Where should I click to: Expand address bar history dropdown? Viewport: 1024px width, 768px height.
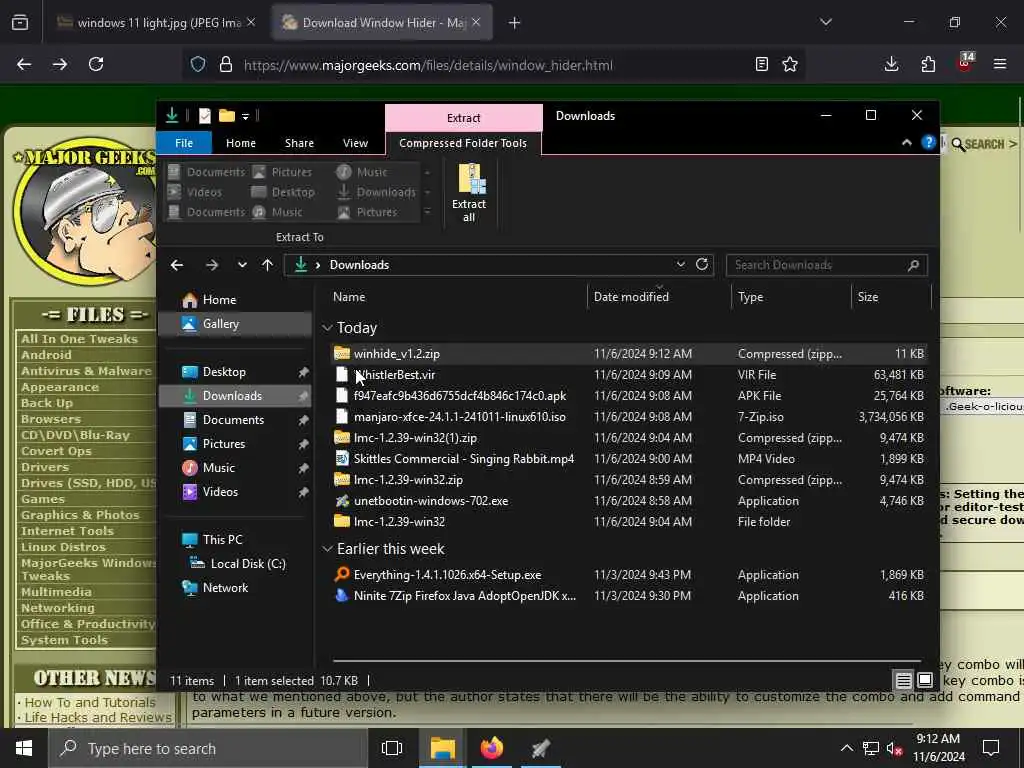click(680, 264)
